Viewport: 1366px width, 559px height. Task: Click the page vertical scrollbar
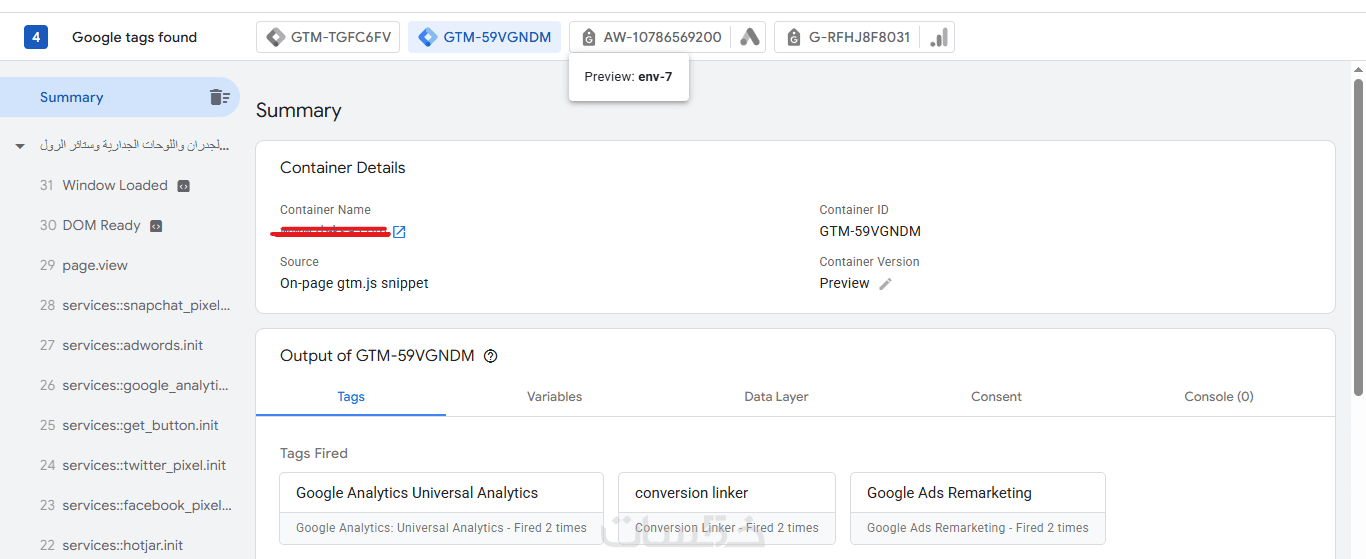[x=1358, y=230]
